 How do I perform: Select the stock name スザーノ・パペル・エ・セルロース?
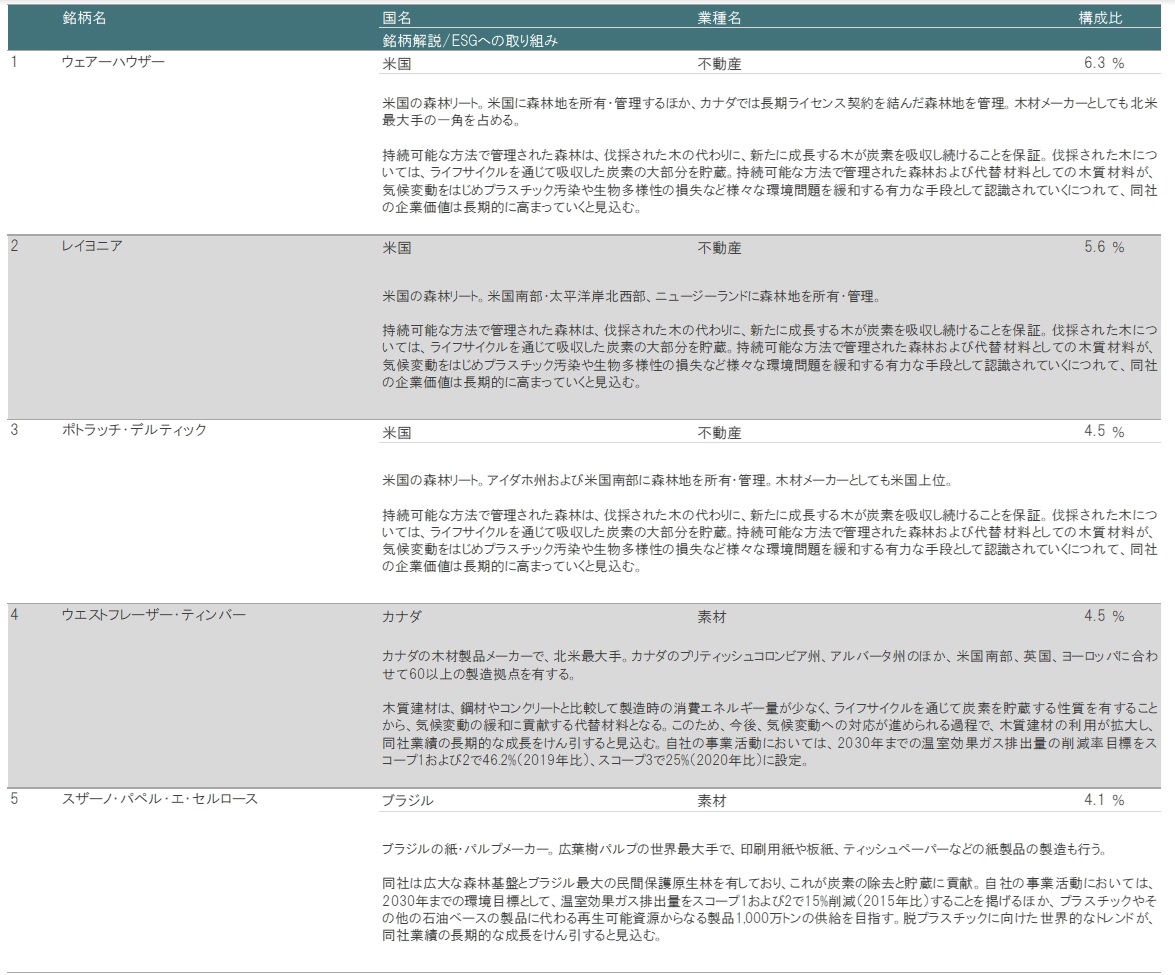[160, 799]
